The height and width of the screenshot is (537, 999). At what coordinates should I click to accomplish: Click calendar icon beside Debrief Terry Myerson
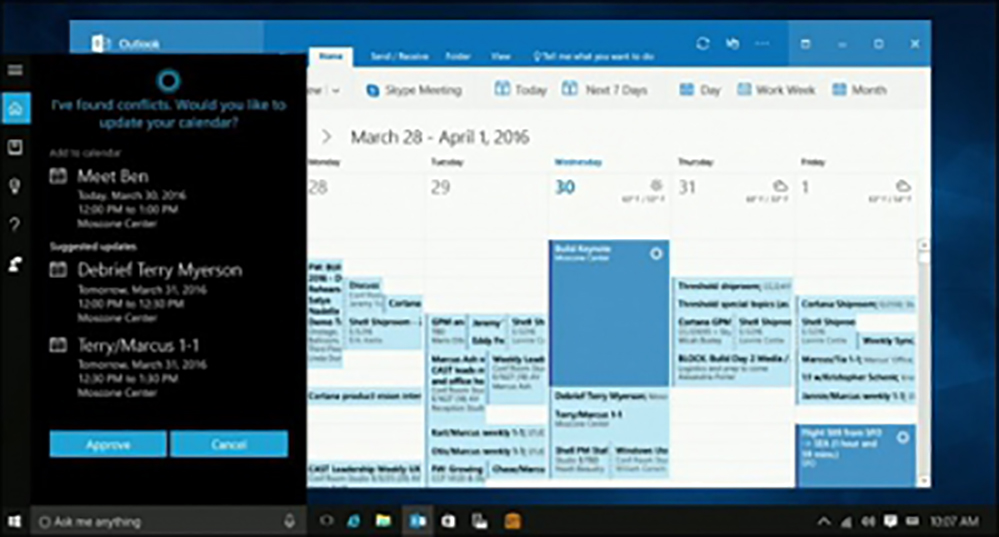point(58,270)
